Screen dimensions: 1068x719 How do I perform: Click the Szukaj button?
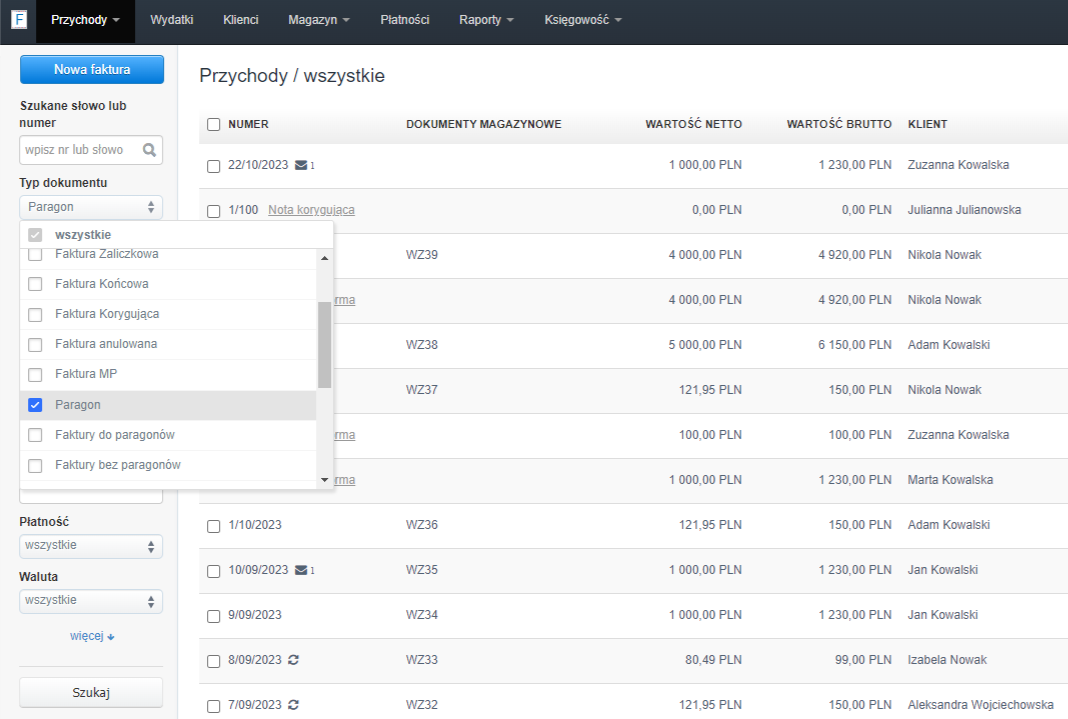point(91,692)
